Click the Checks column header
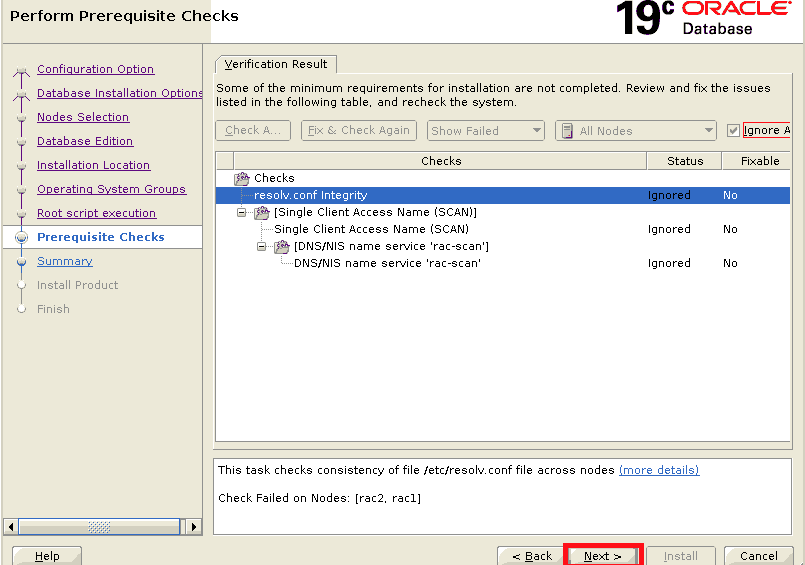 coord(440,161)
